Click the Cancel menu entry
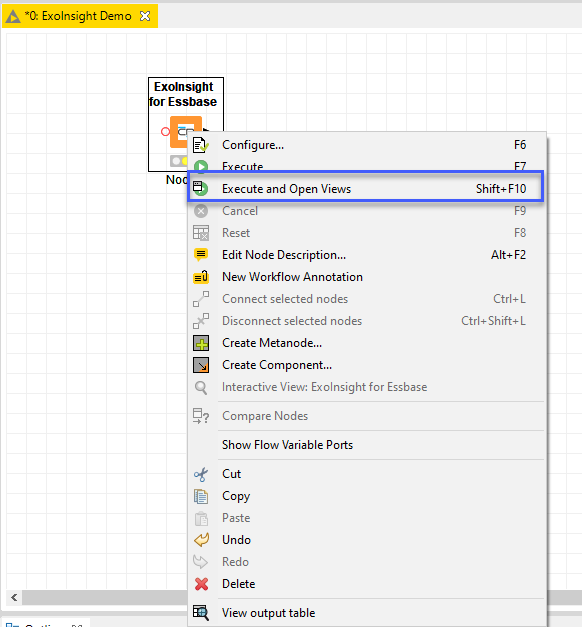582x627 pixels. click(366, 211)
